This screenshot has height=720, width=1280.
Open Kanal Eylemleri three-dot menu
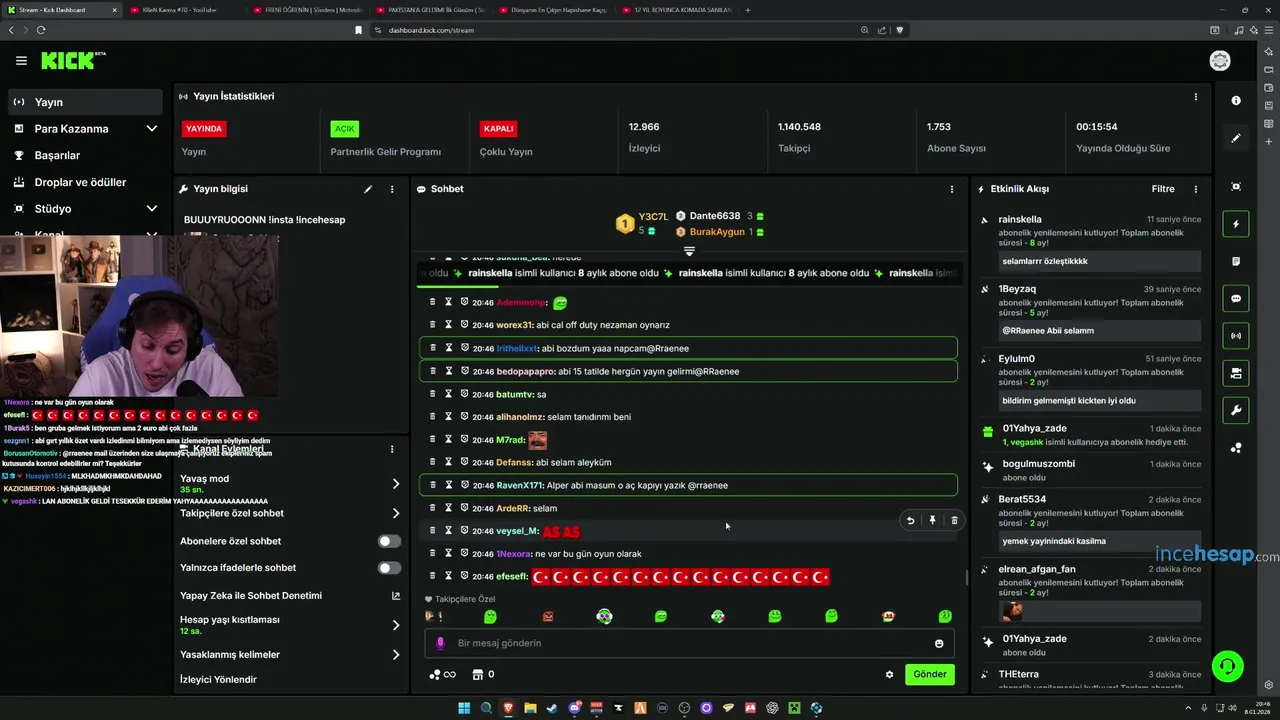click(x=392, y=449)
